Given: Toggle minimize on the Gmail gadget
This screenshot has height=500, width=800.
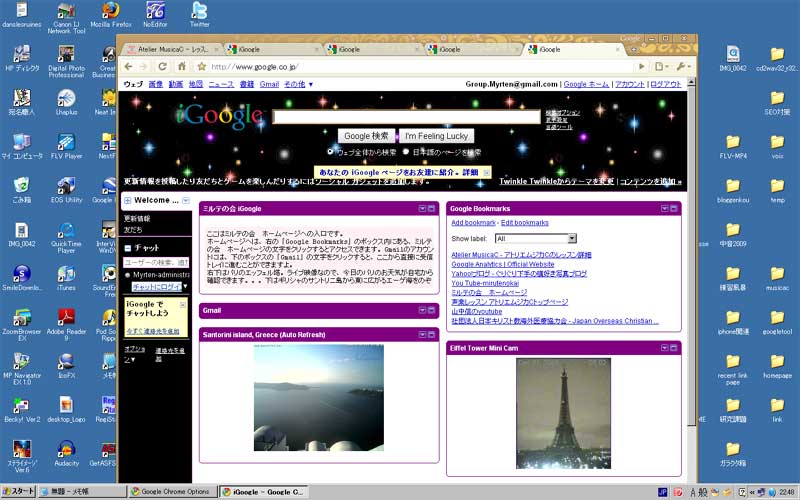Looking at the screenshot, I should (x=432, y=310).
